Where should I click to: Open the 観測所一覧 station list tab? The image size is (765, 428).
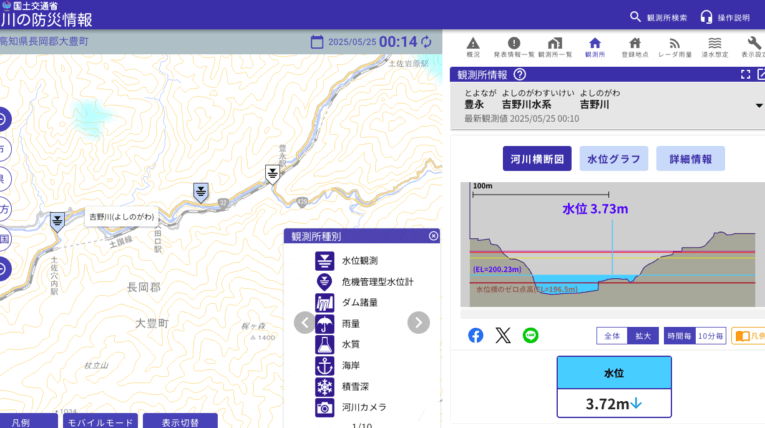pos(555,47)
